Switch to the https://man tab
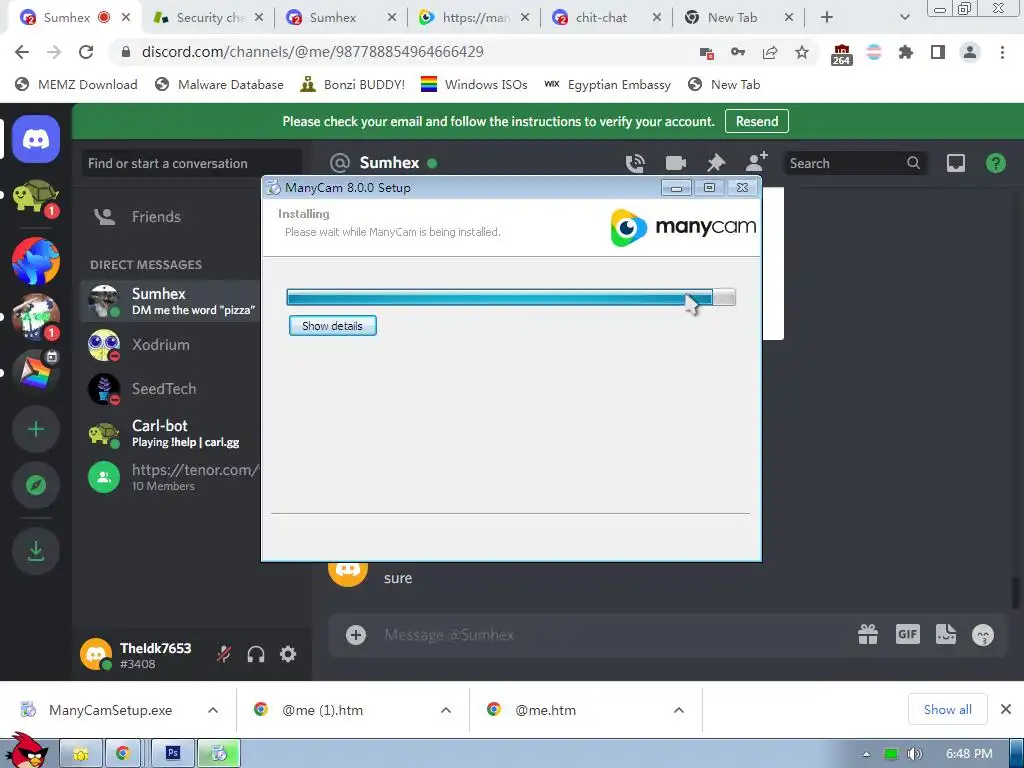The height and width of the screenshot is (768, 1024). pos(474,18)
